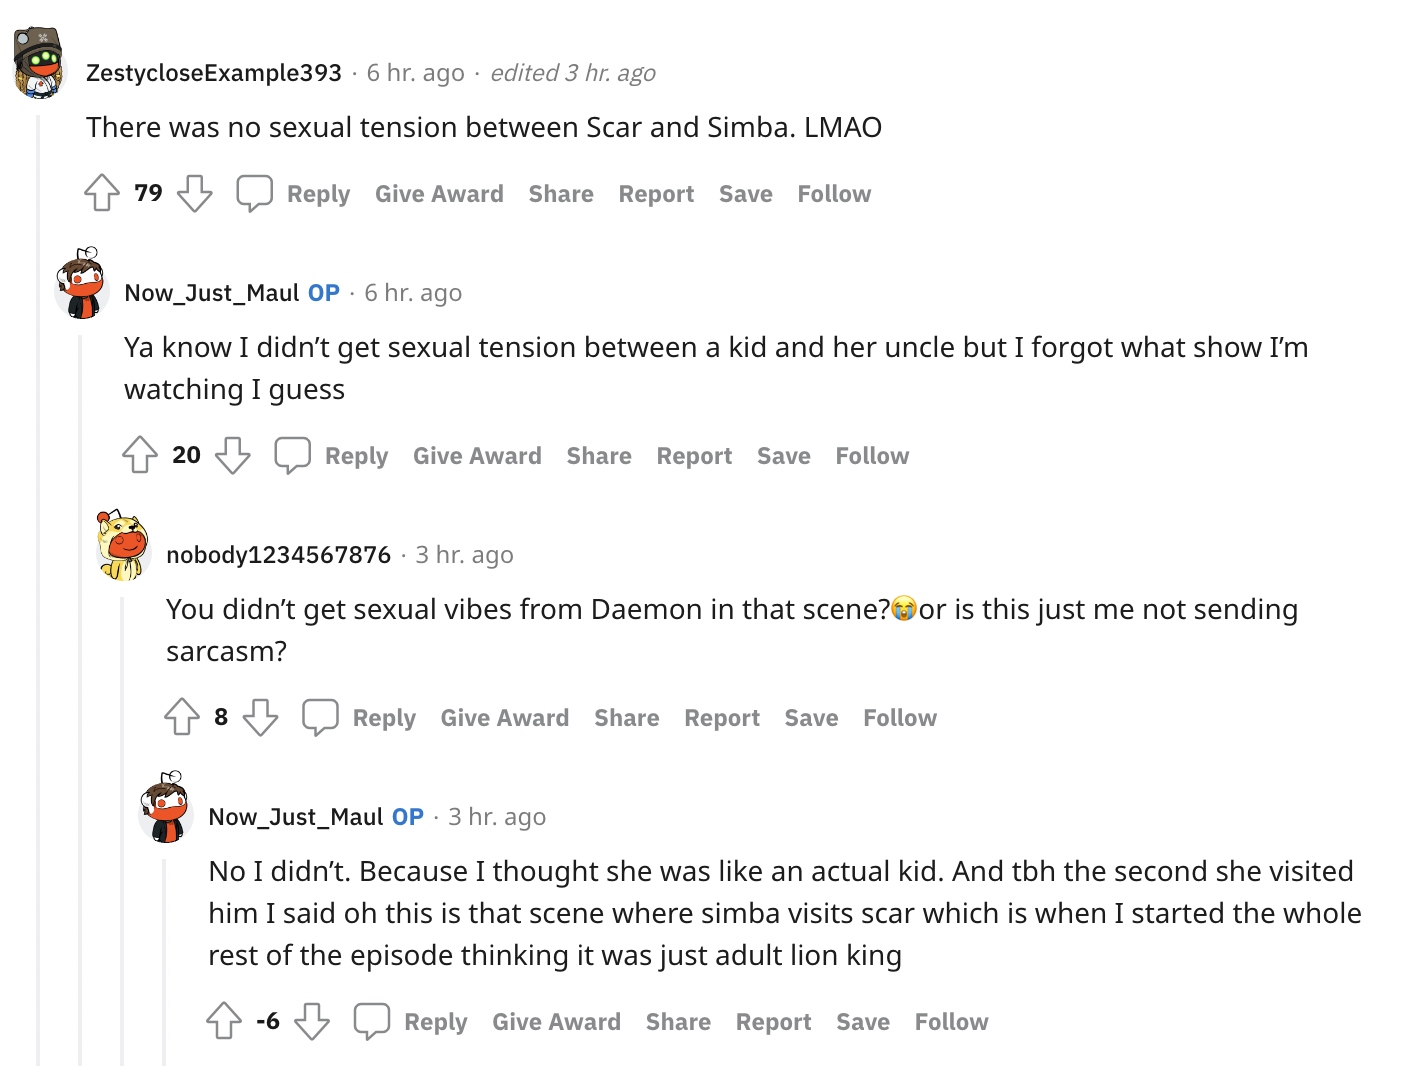The width and height of the screenshot is (1420, 1066).
Task: Give Award to ZestycloseExample393's comment
Action: (439, 194)
